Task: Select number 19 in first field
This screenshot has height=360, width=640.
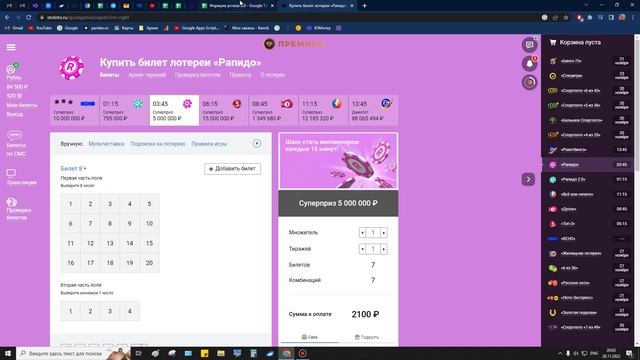Action: pyautogui.click(x=130, y=263)
